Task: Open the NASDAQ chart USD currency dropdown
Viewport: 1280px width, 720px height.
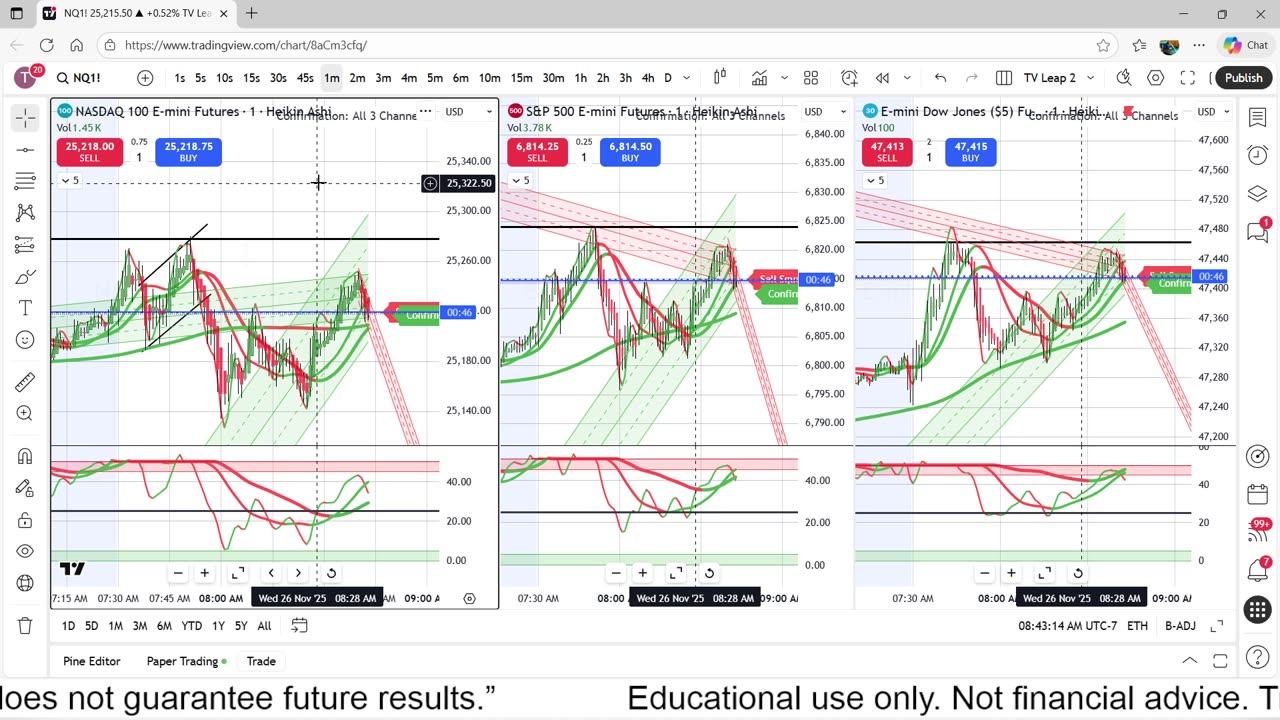Action: tap(467, 112)
